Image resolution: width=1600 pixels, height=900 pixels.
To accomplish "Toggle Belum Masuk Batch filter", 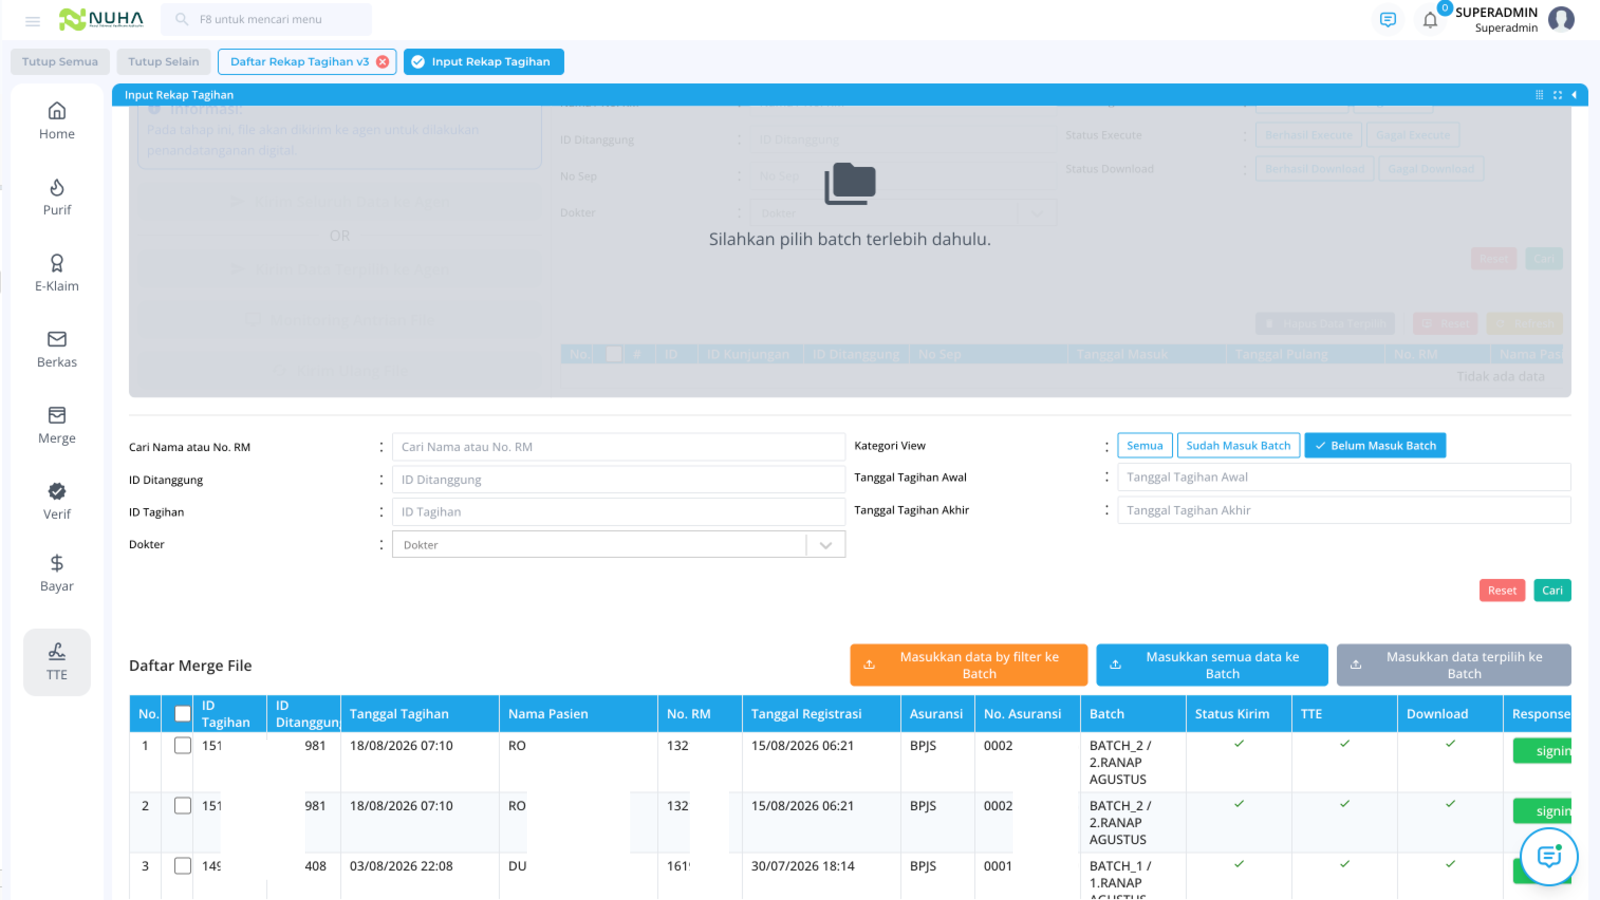I will [x=1375, y=446].
